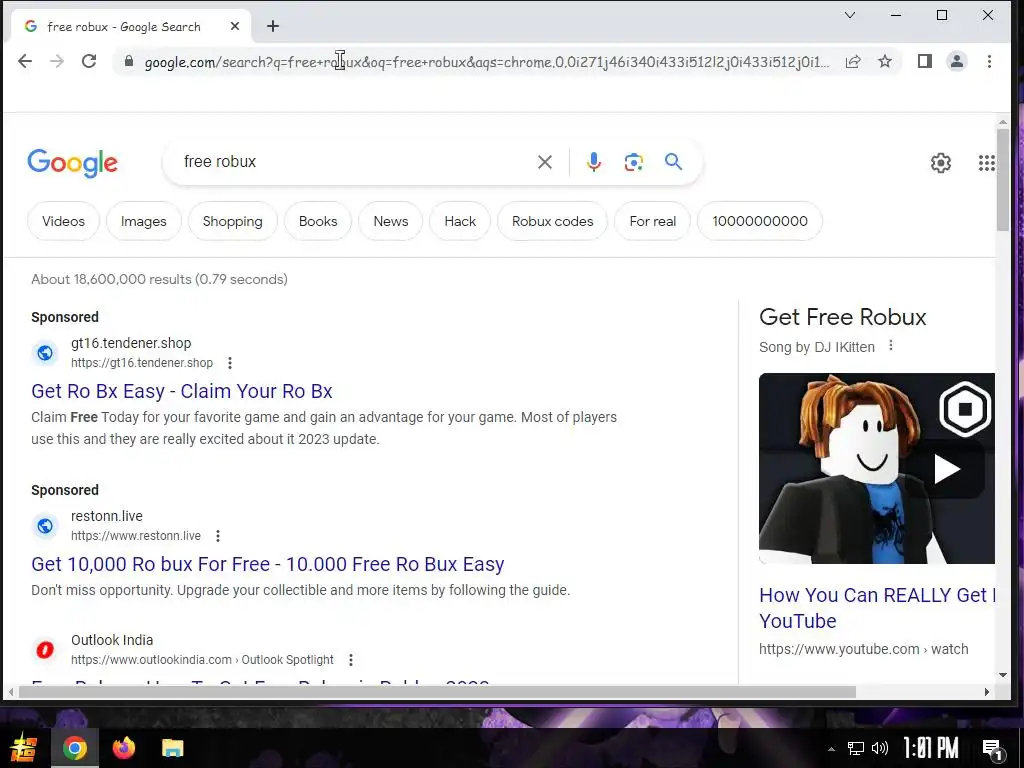The width and height of the screenshot is (1024, 768).
Task: Share this page using the share icon
Action: 853,61
